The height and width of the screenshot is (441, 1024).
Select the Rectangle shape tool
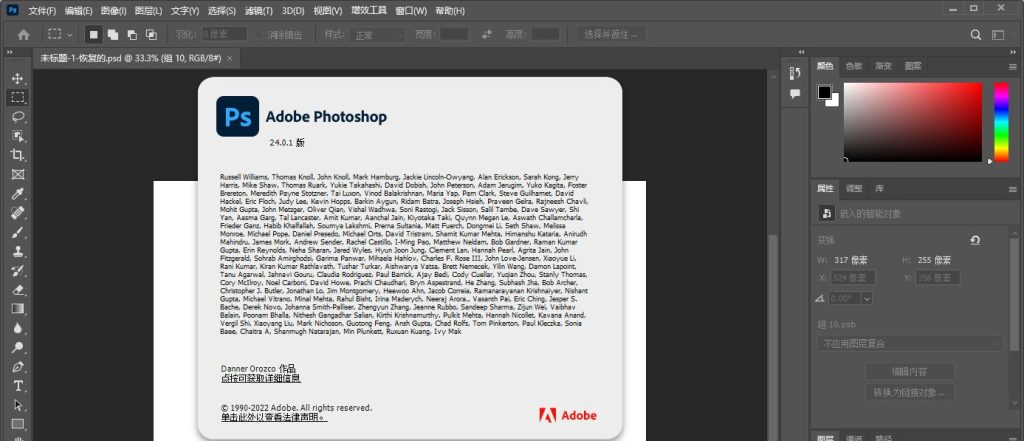[x=18, y=423]
